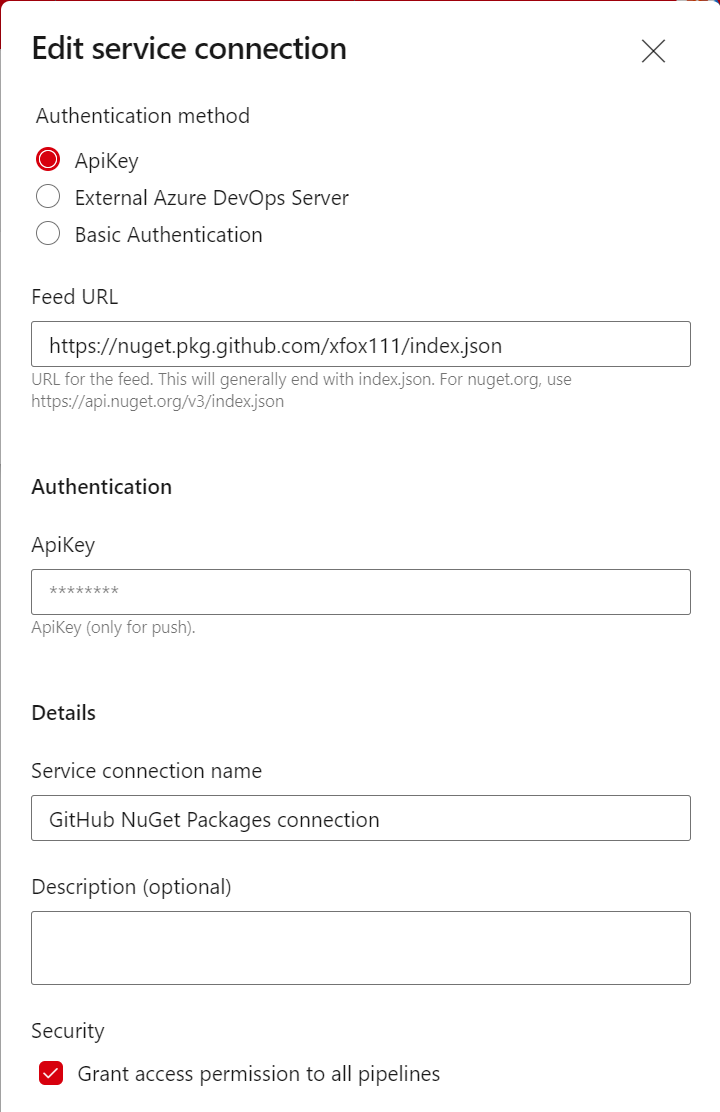The image size is (720, 1112).
Task: Click the Edit service connection title
Action: pyautogui.click(x=188, y=48)
